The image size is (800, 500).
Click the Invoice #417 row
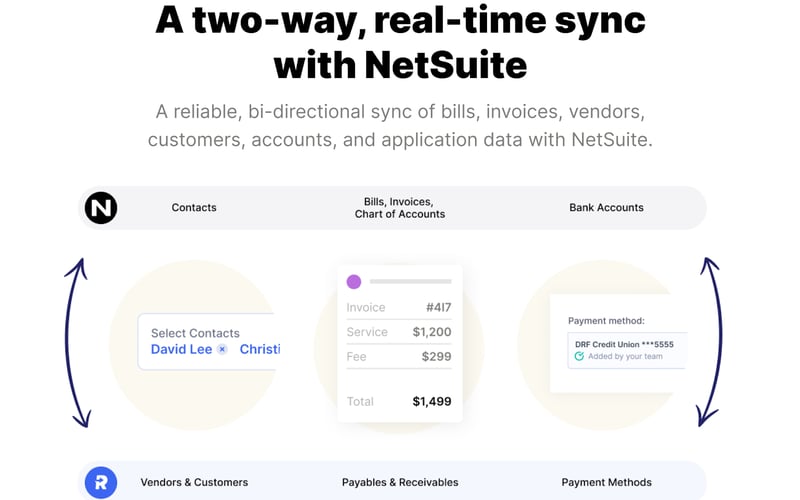399,308
